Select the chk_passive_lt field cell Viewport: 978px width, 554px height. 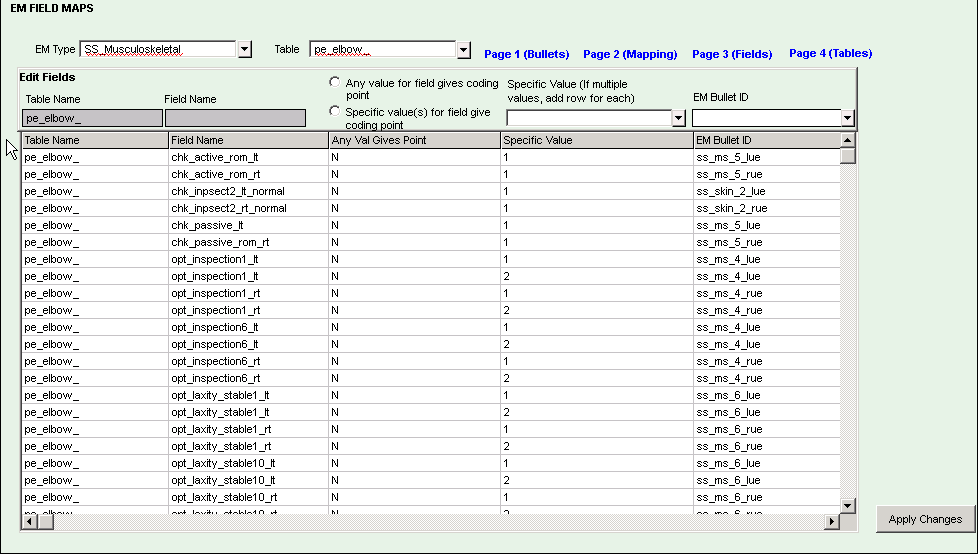tap(248, 225)
